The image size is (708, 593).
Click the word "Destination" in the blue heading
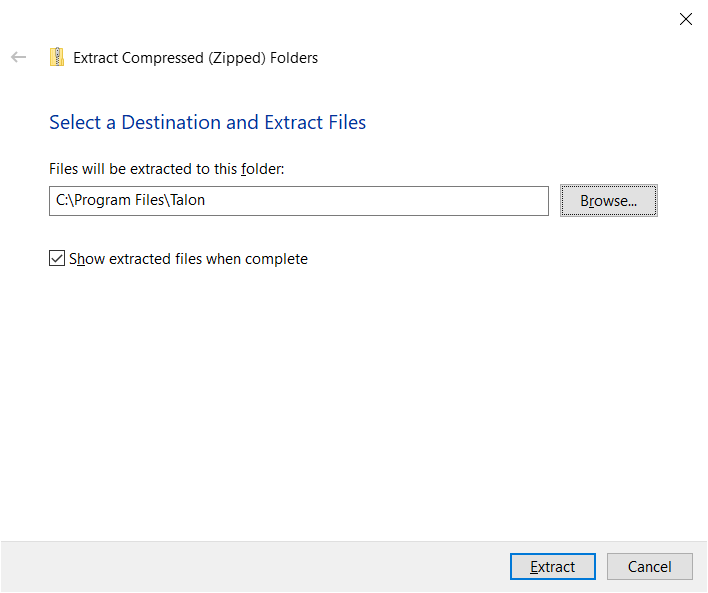click(171, 122)
